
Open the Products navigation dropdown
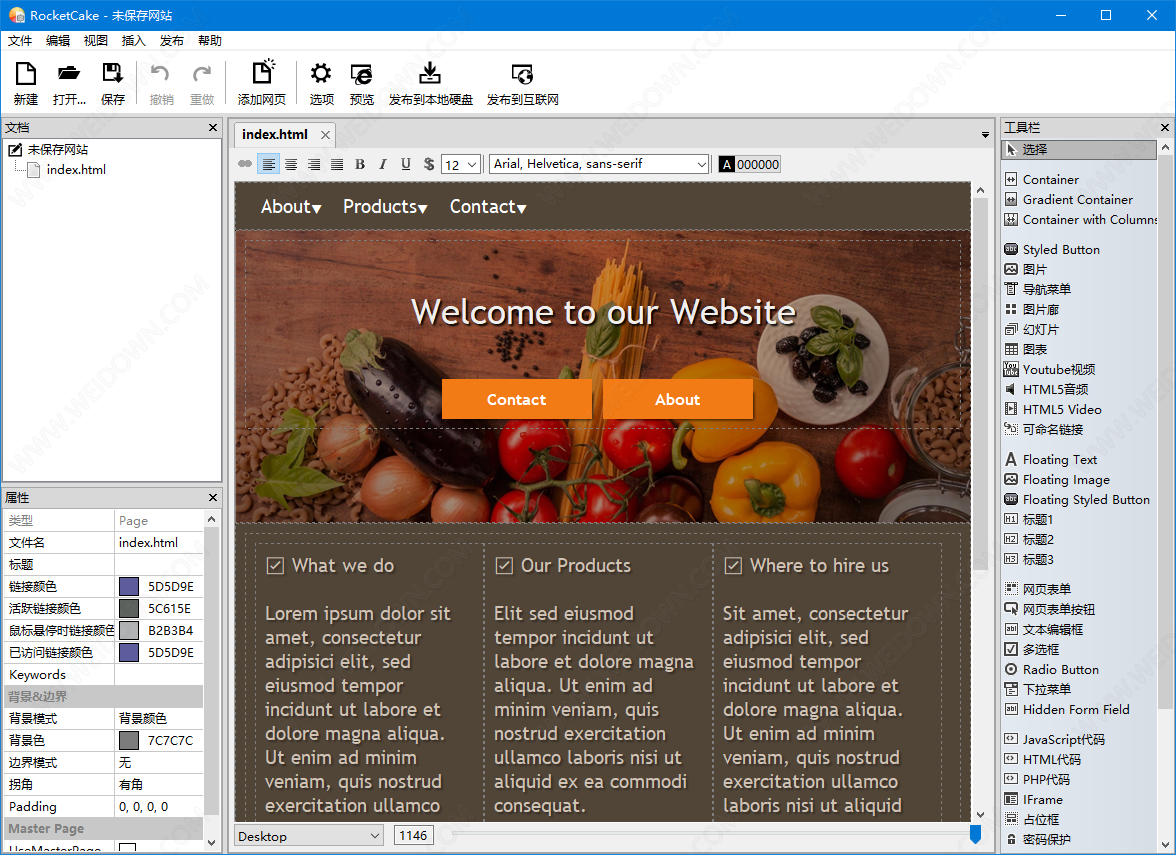pos(385,207)
